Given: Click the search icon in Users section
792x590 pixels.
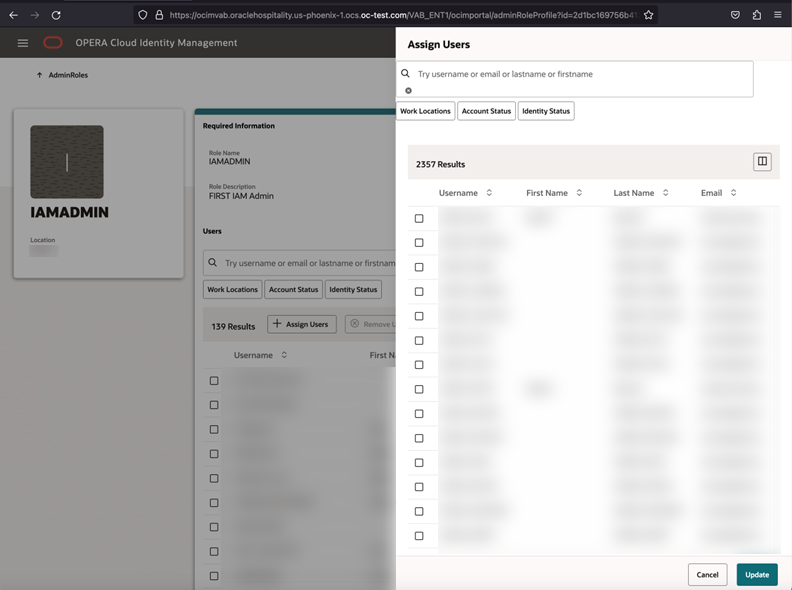Looking at the screenshot, I should [x=213, y=263].
